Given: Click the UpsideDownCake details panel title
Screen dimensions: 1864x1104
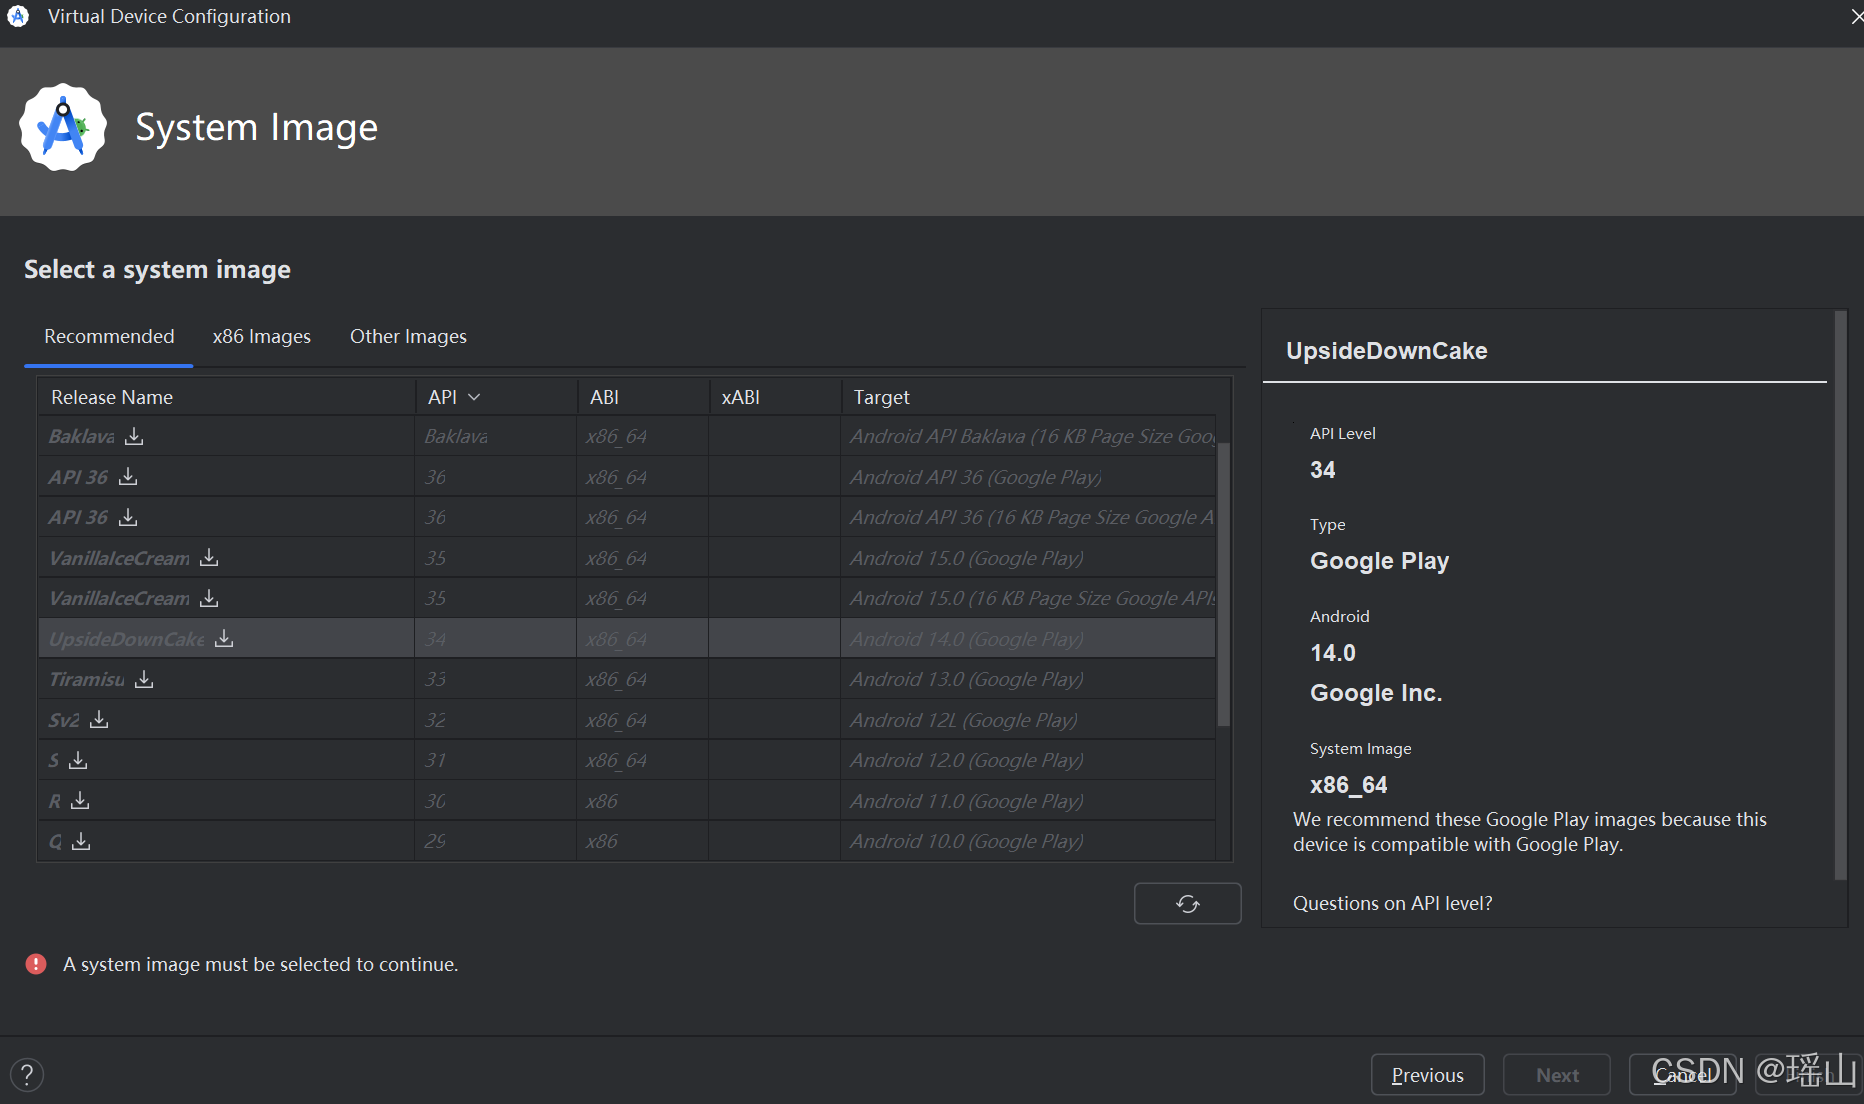Looking at the screenshot, I should 1386,351.
